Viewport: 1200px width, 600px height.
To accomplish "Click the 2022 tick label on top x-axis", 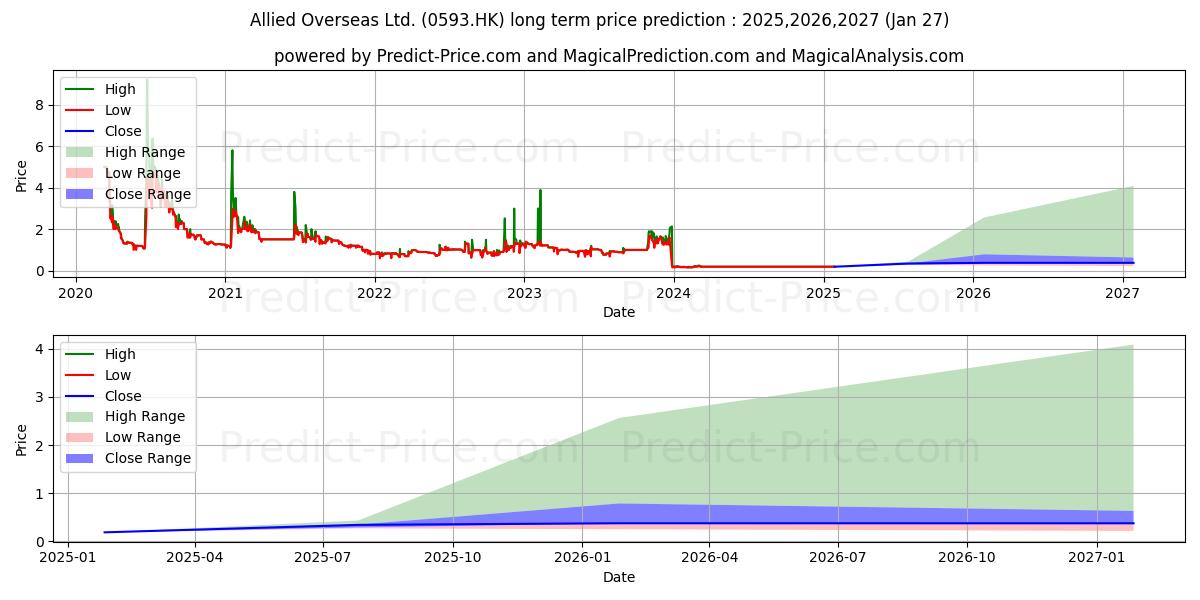I will tap(375, 293).
